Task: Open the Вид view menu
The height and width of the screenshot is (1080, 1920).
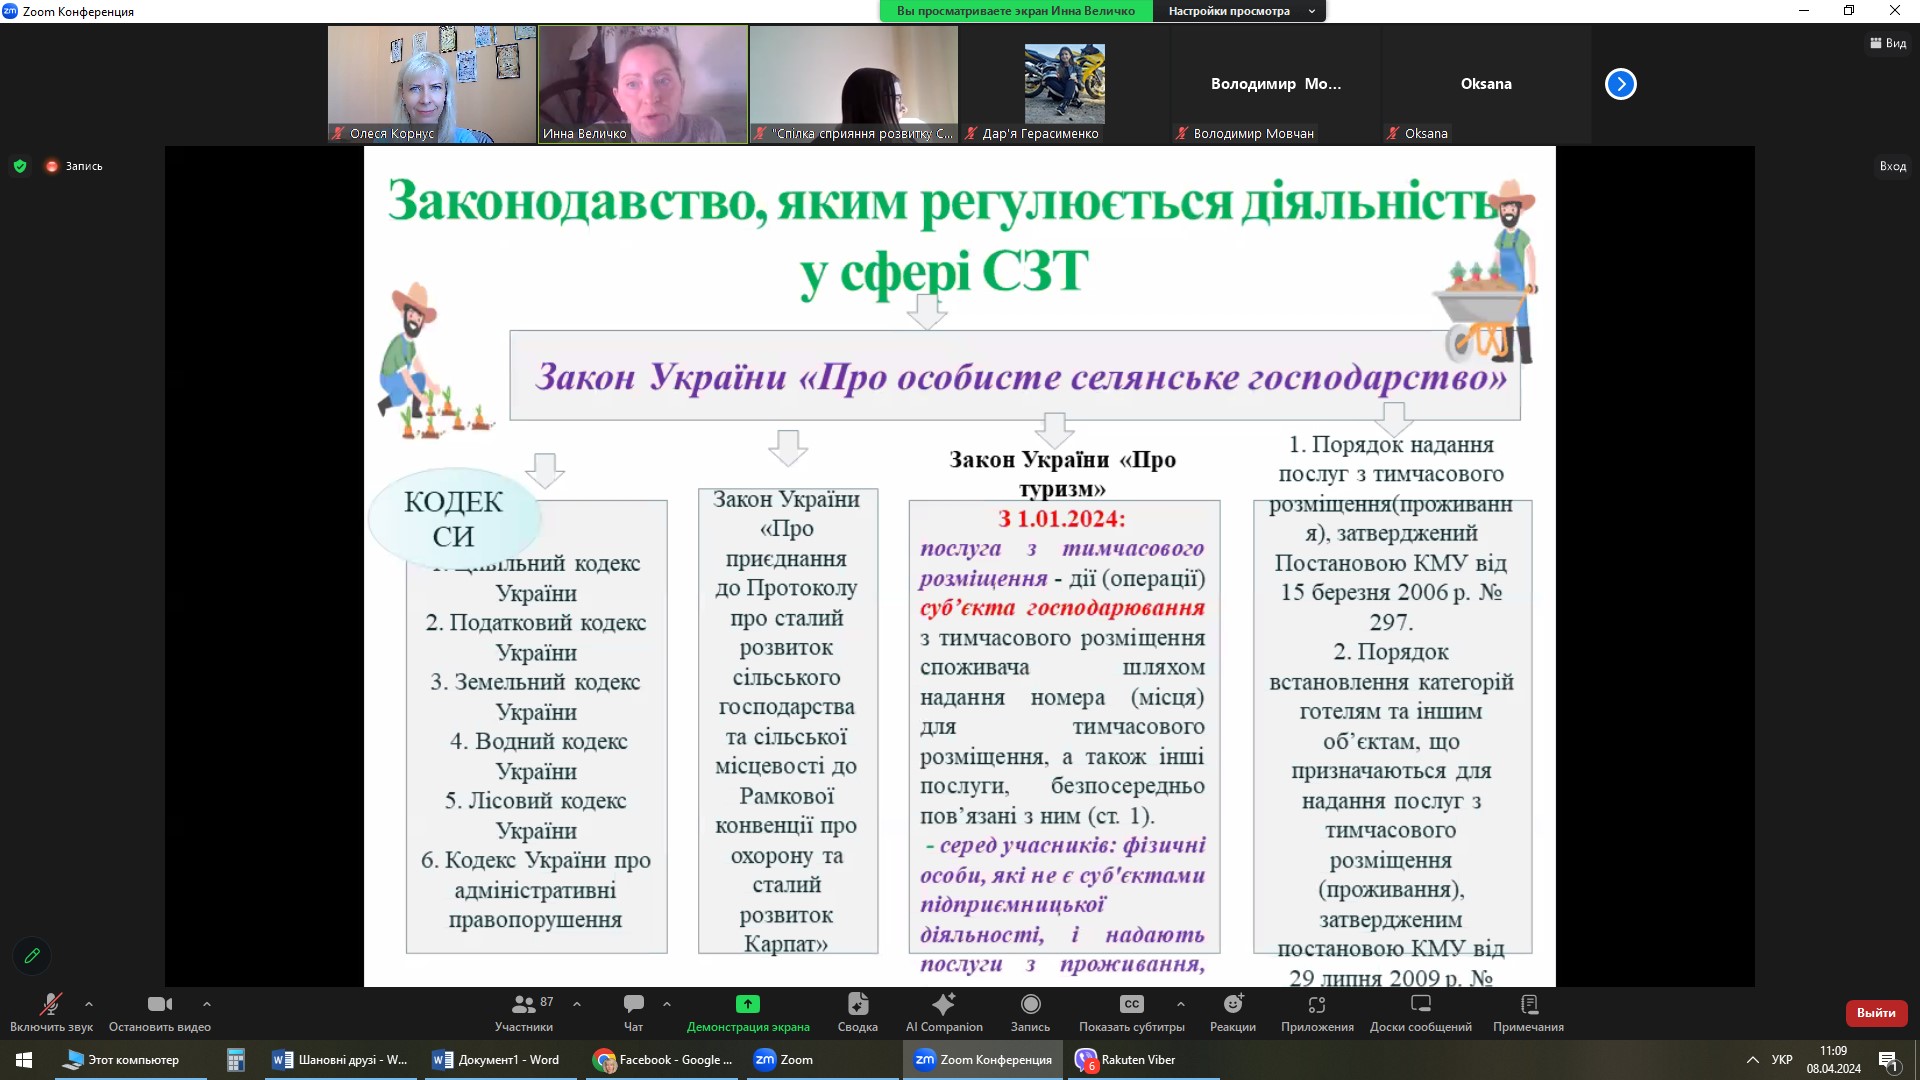Action: point(1888,43)
